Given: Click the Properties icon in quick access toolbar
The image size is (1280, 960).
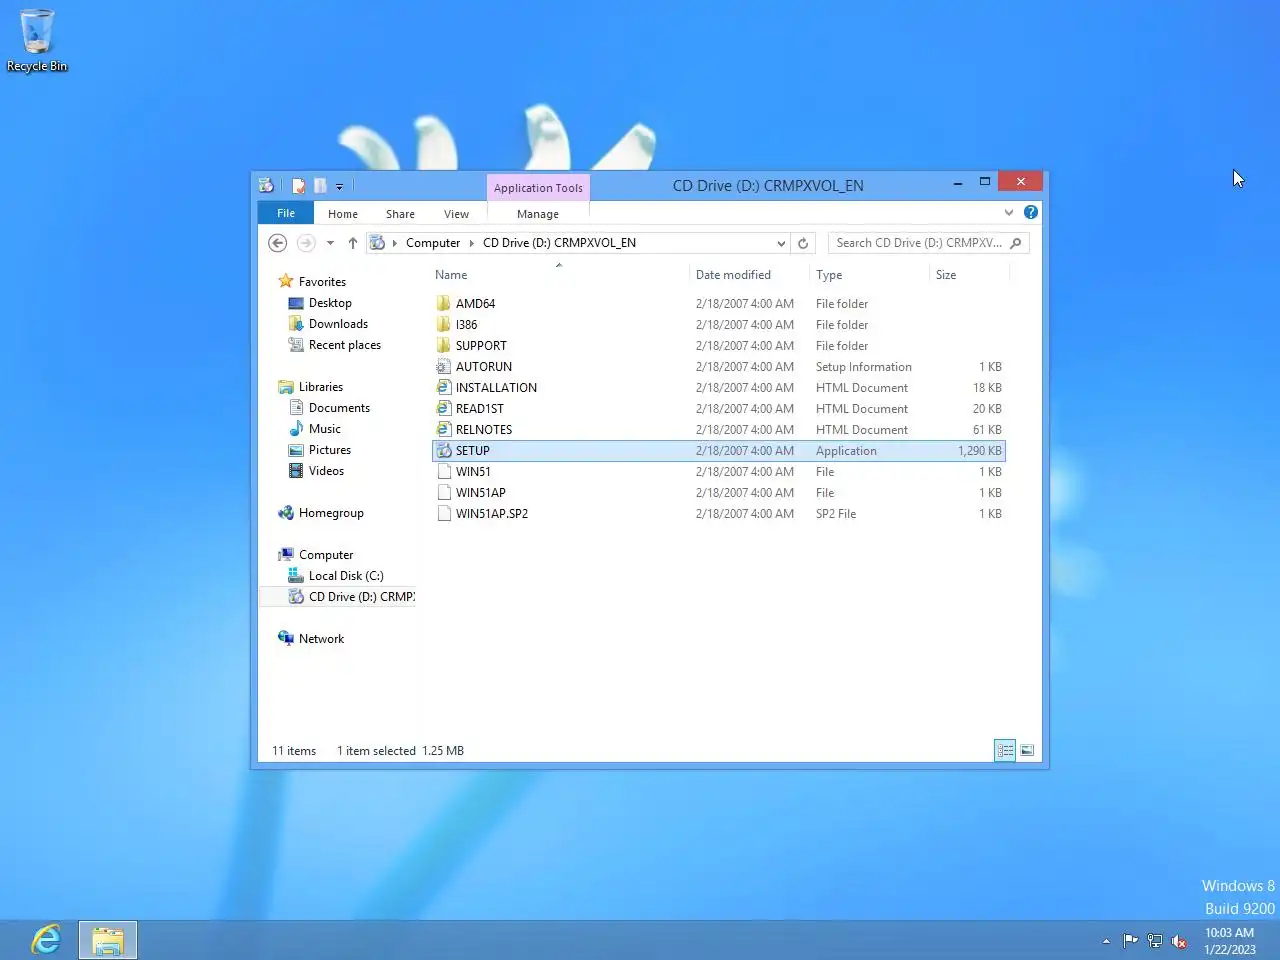Looking at the screenshot, I should point(298,186).
